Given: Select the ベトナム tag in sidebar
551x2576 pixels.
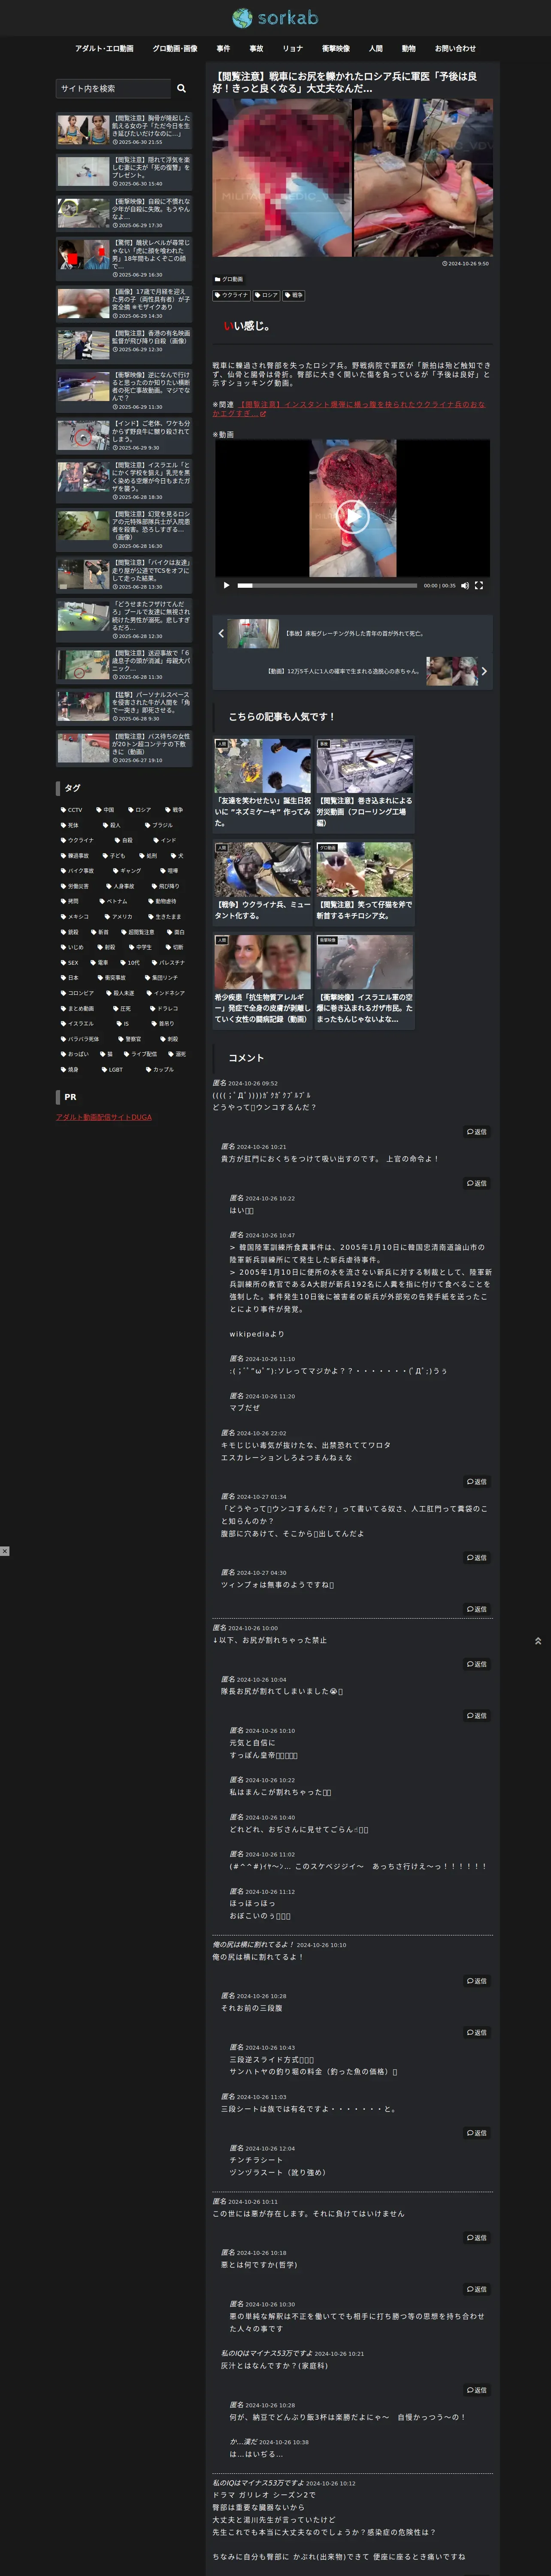Looking at the screenshot, I should point(114,901).
